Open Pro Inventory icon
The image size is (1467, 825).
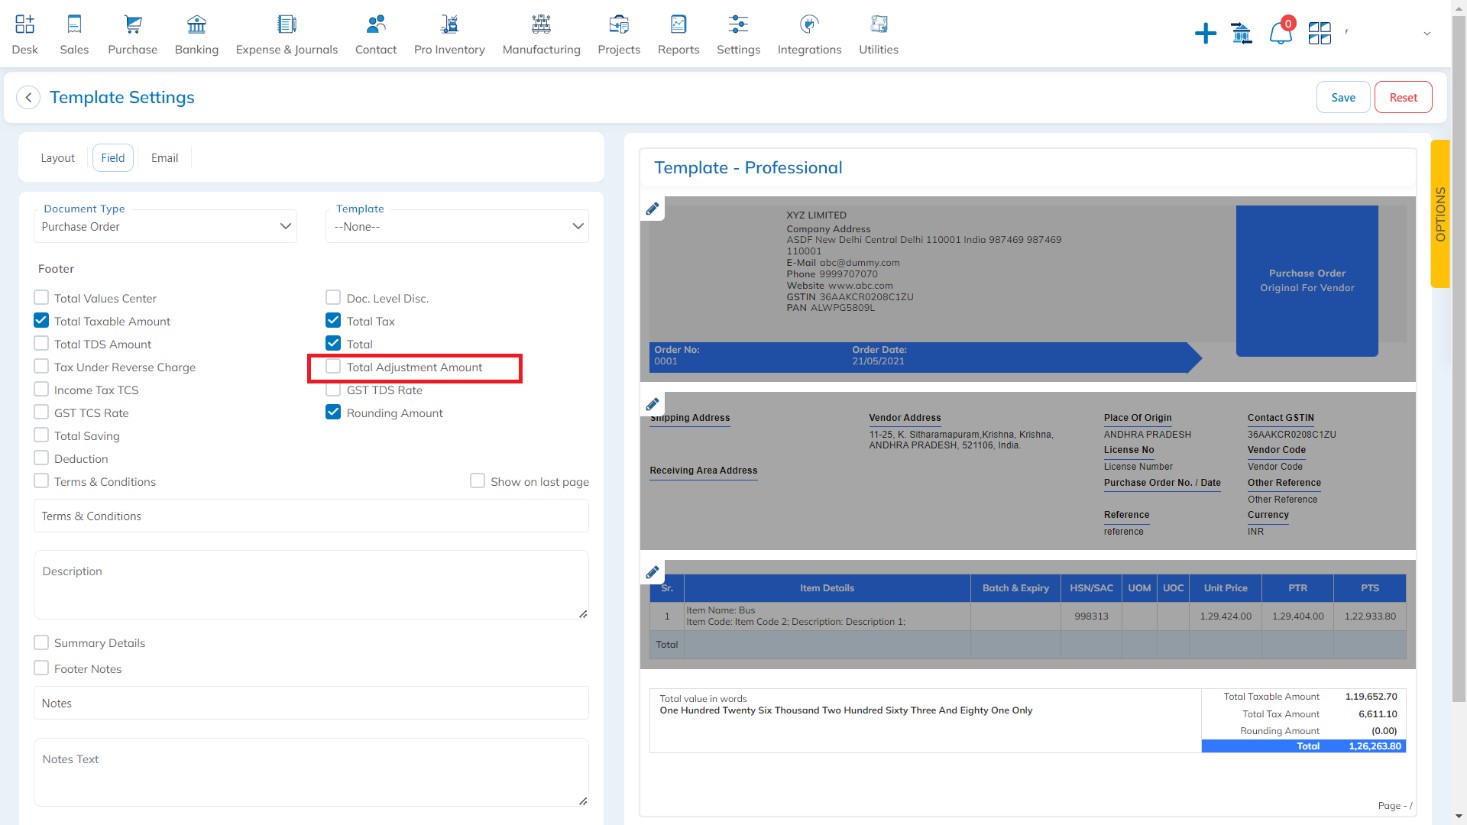point(450,24)
